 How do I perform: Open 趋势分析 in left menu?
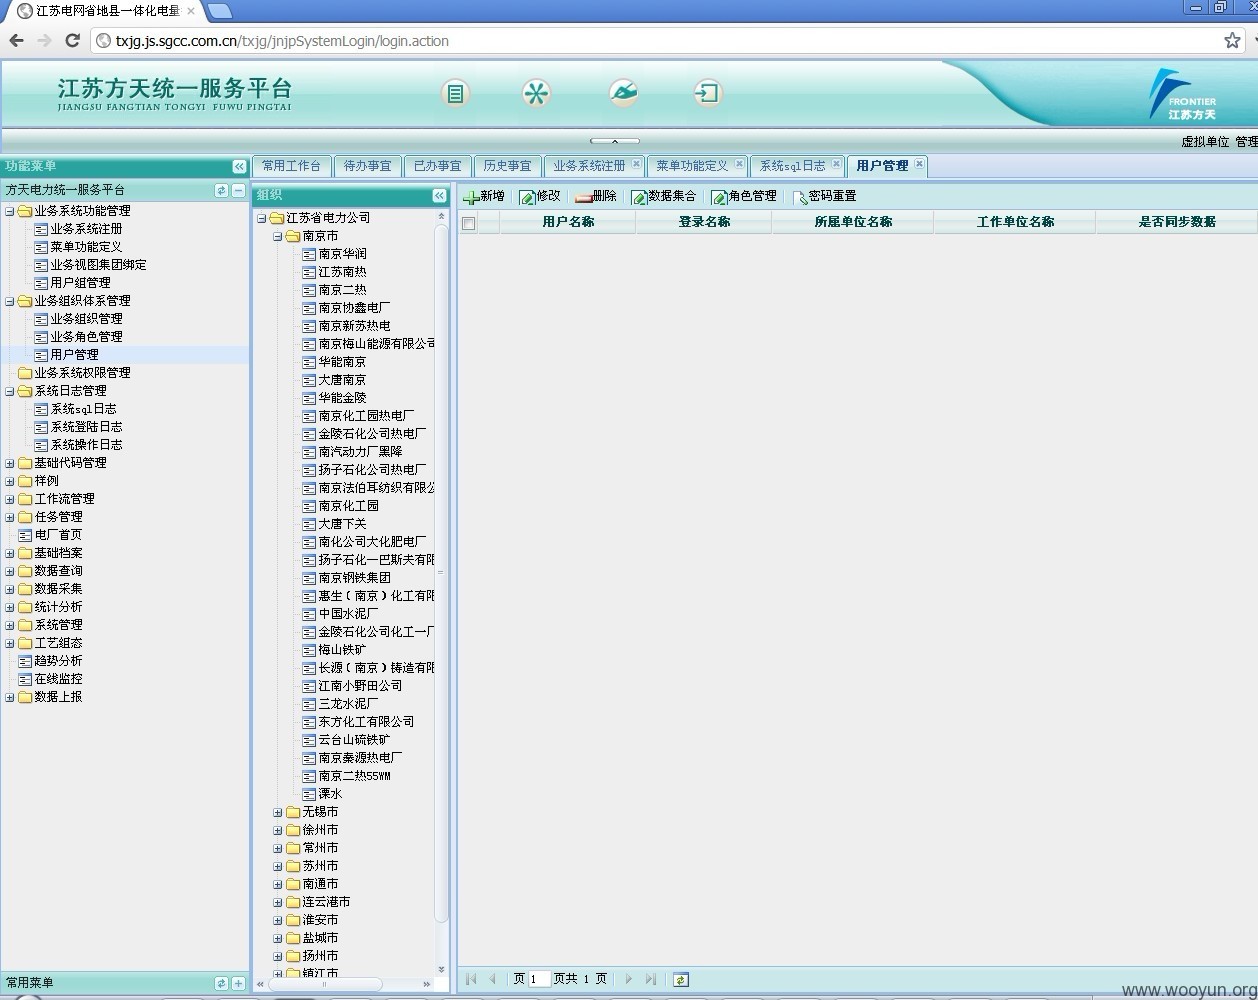(x=58, y=661)
